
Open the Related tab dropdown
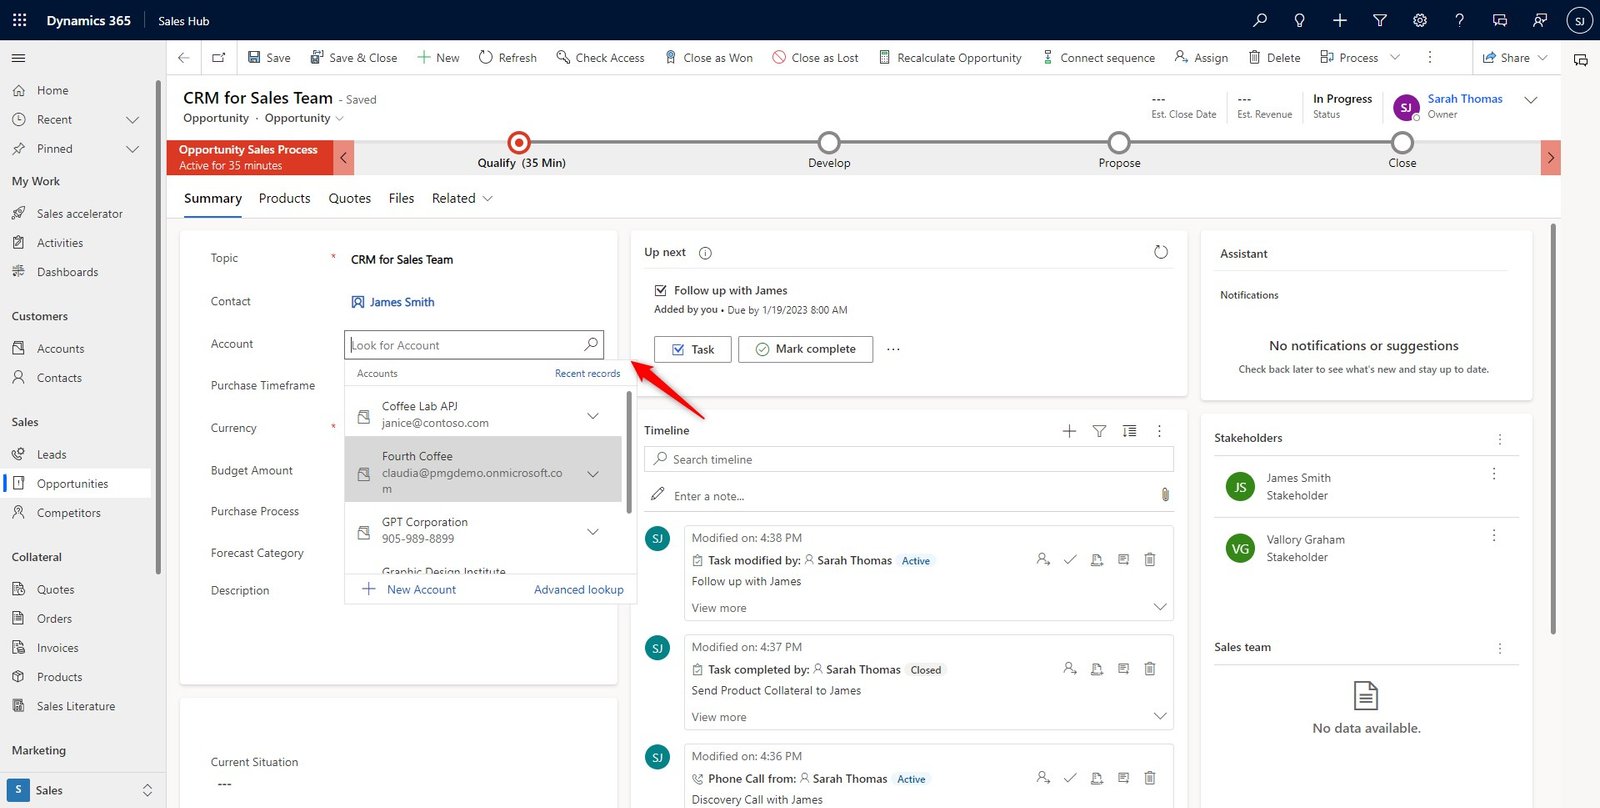pos(462,198)
